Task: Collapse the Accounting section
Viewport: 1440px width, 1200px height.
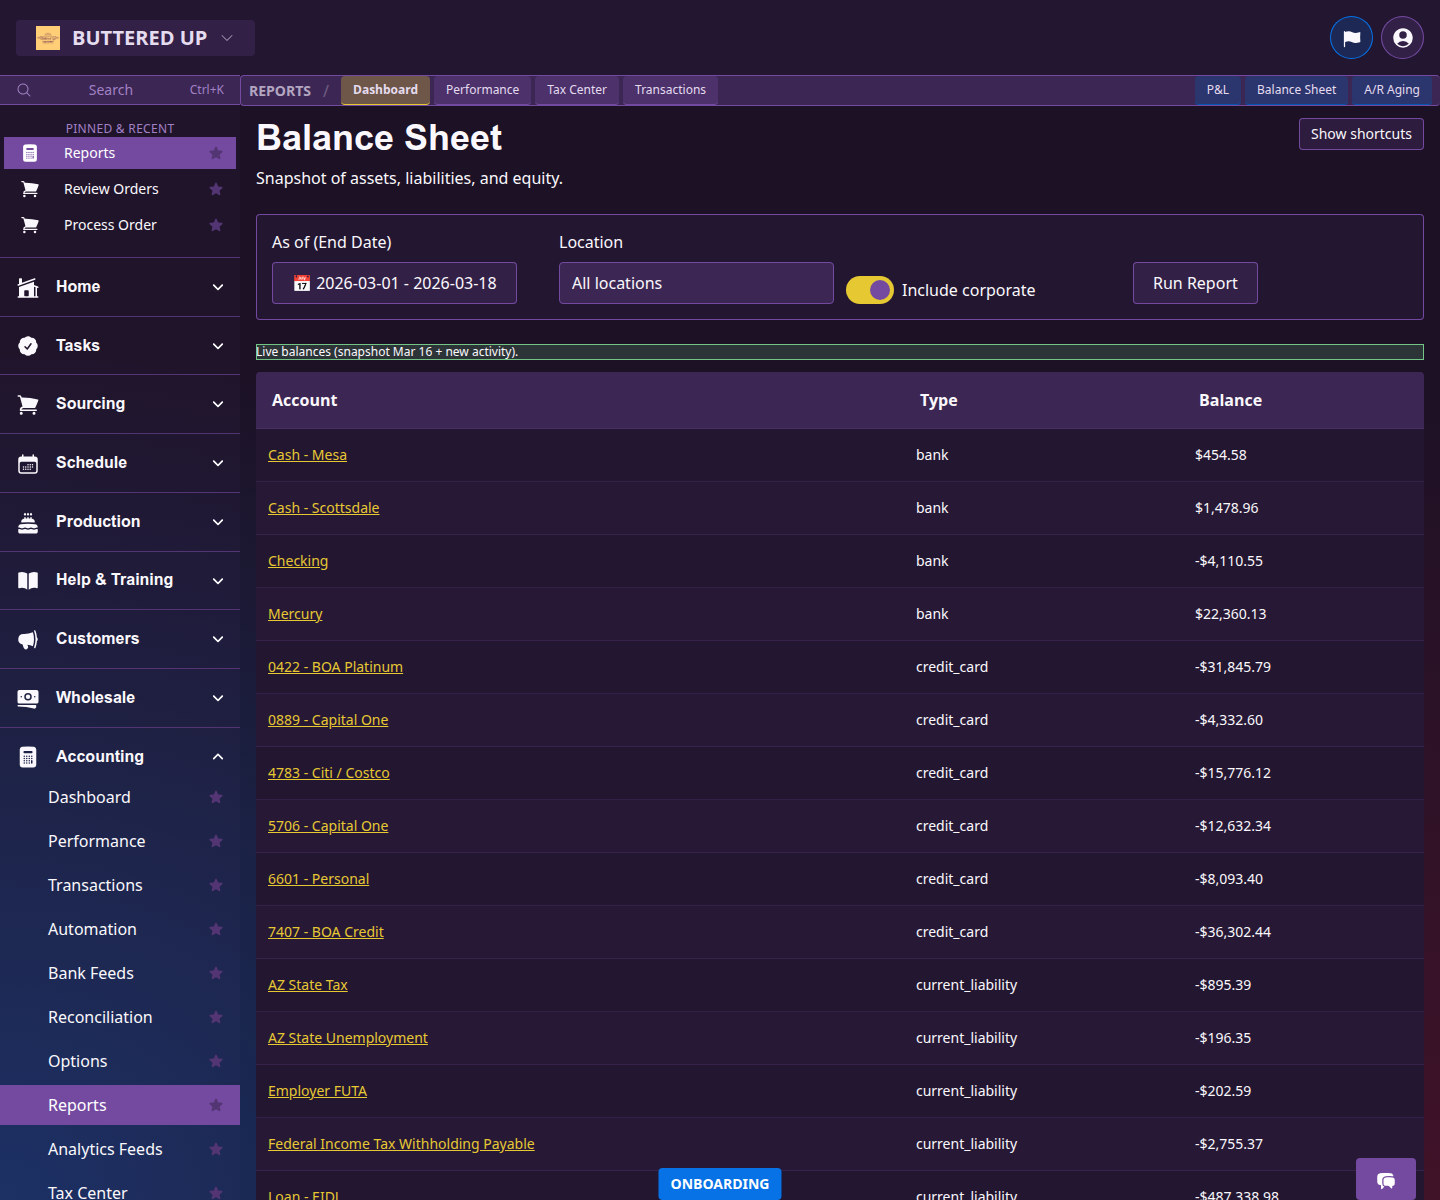Action: pyautogui.click(x=218, y=756)
